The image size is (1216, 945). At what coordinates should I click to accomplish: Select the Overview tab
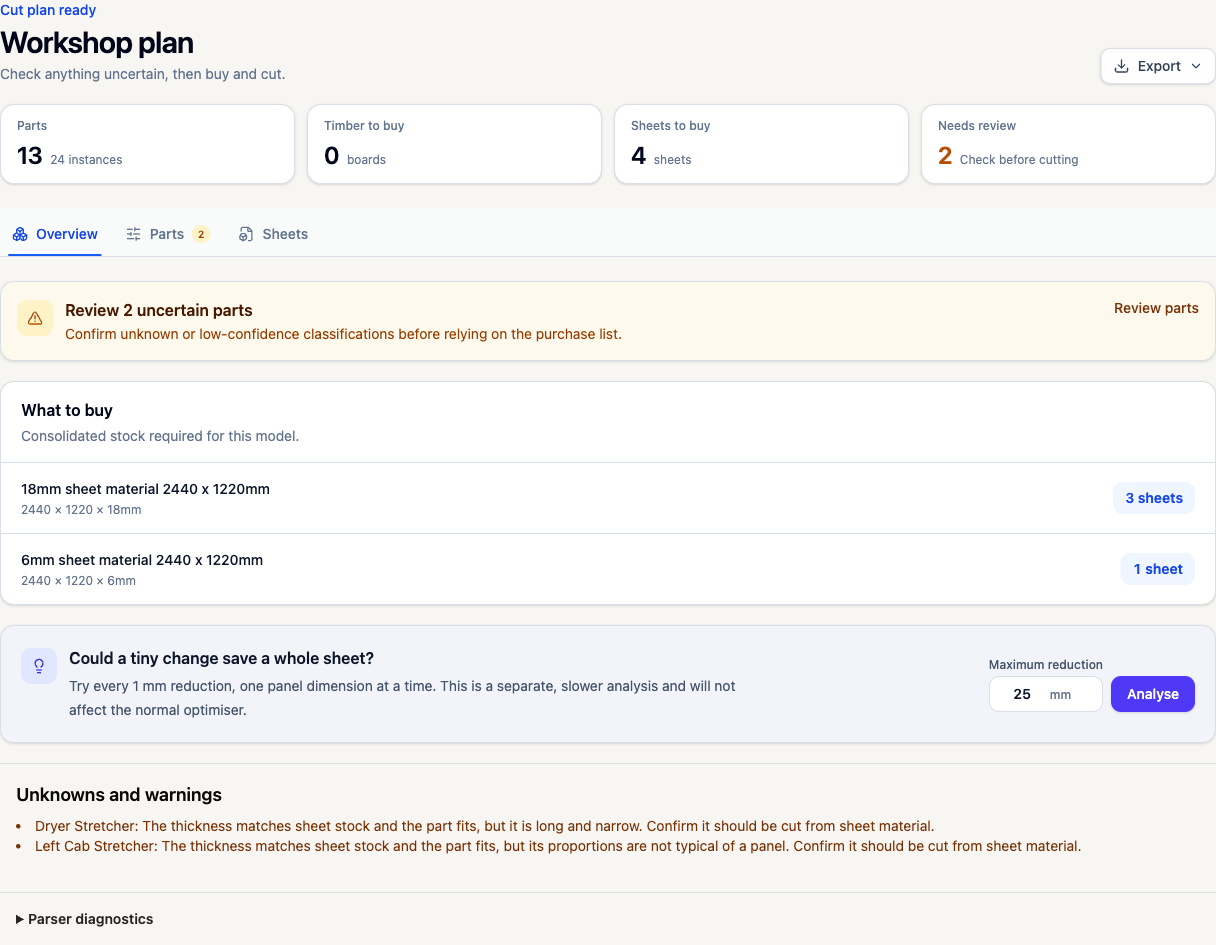pyautogui.click(x=55, y=234)
